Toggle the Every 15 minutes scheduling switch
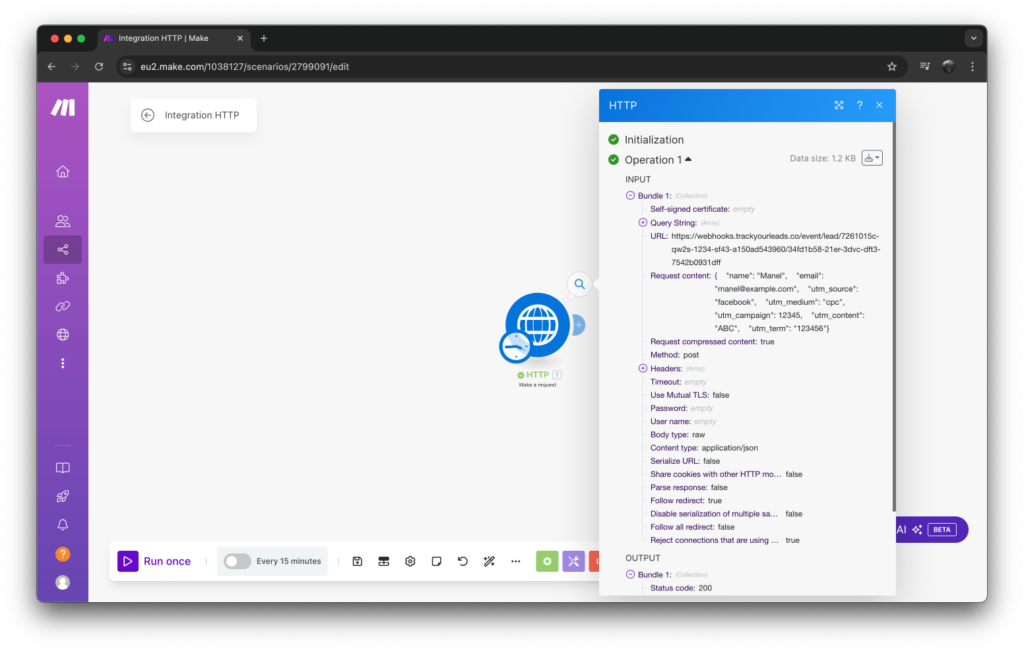 237,561
